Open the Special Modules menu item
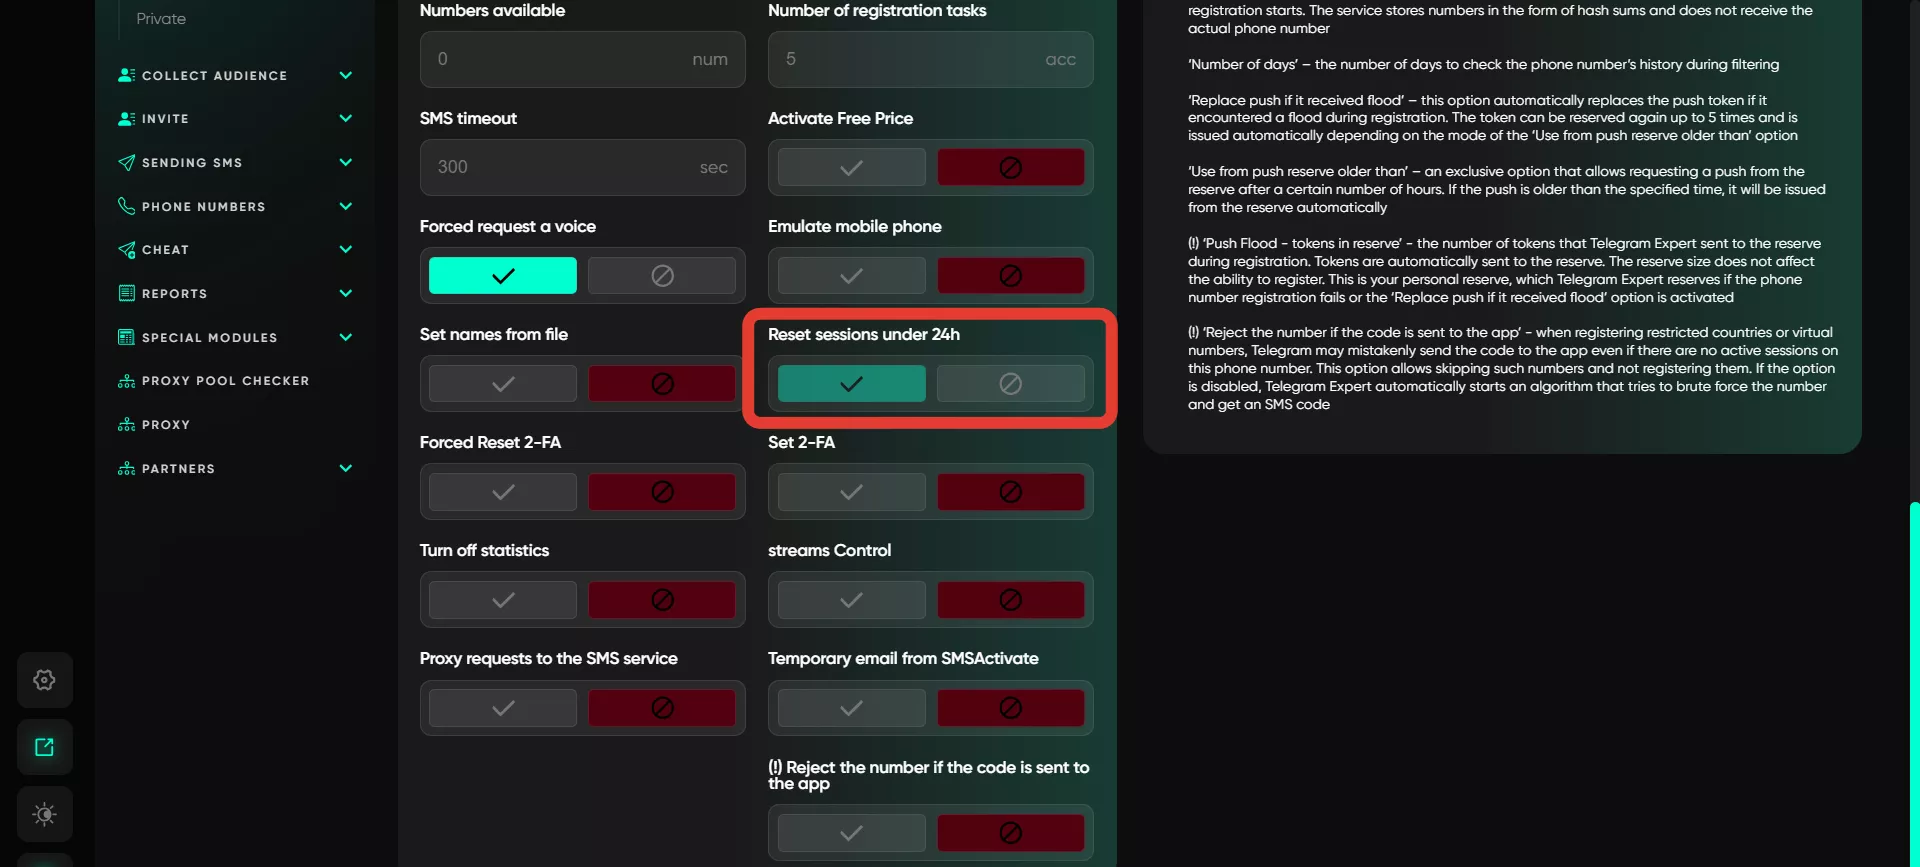 click(x=210, y=337)
